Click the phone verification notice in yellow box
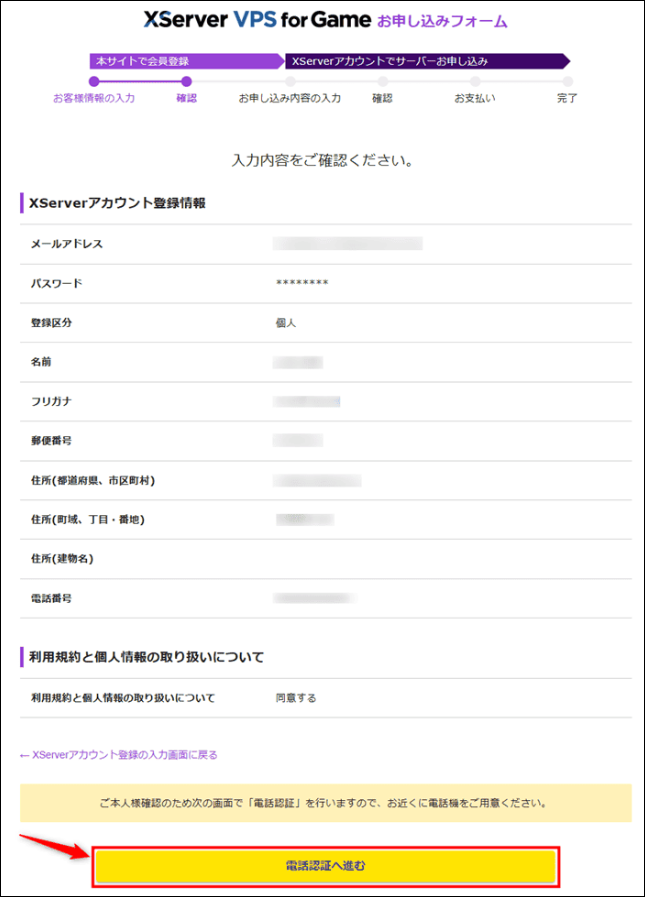The height and width of the screenshot is (897, 645). point(326,803)
